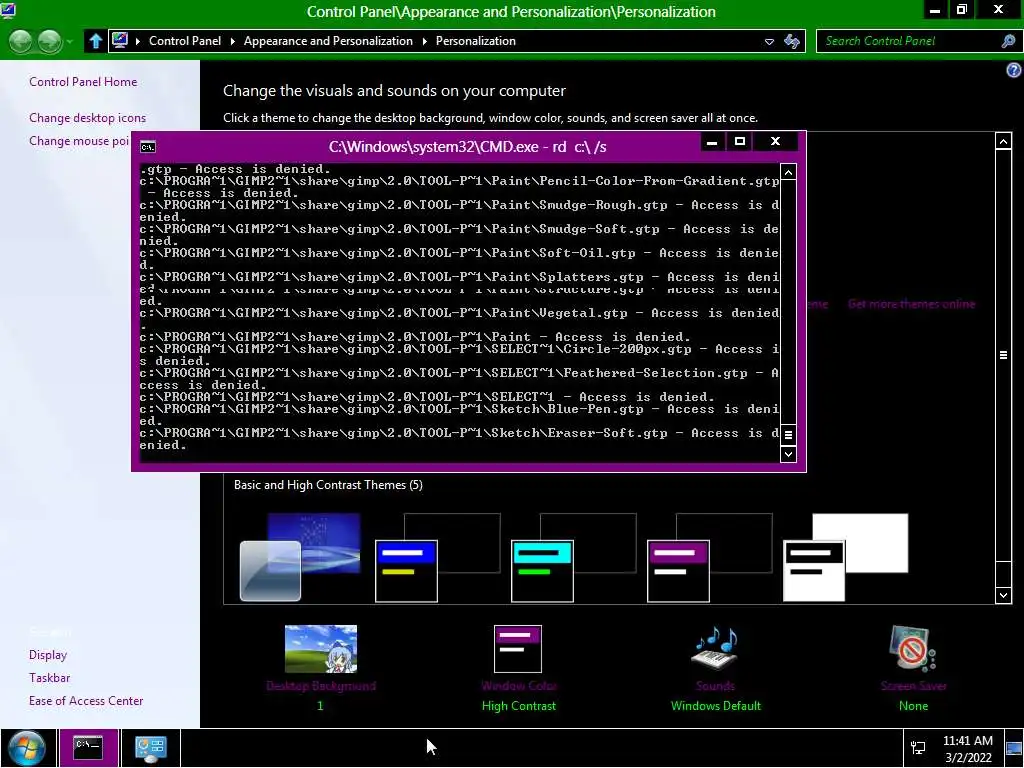Click theme list scrollbar thumb
Viewport: 1024px width, 768px height.
pos(1003,355)
